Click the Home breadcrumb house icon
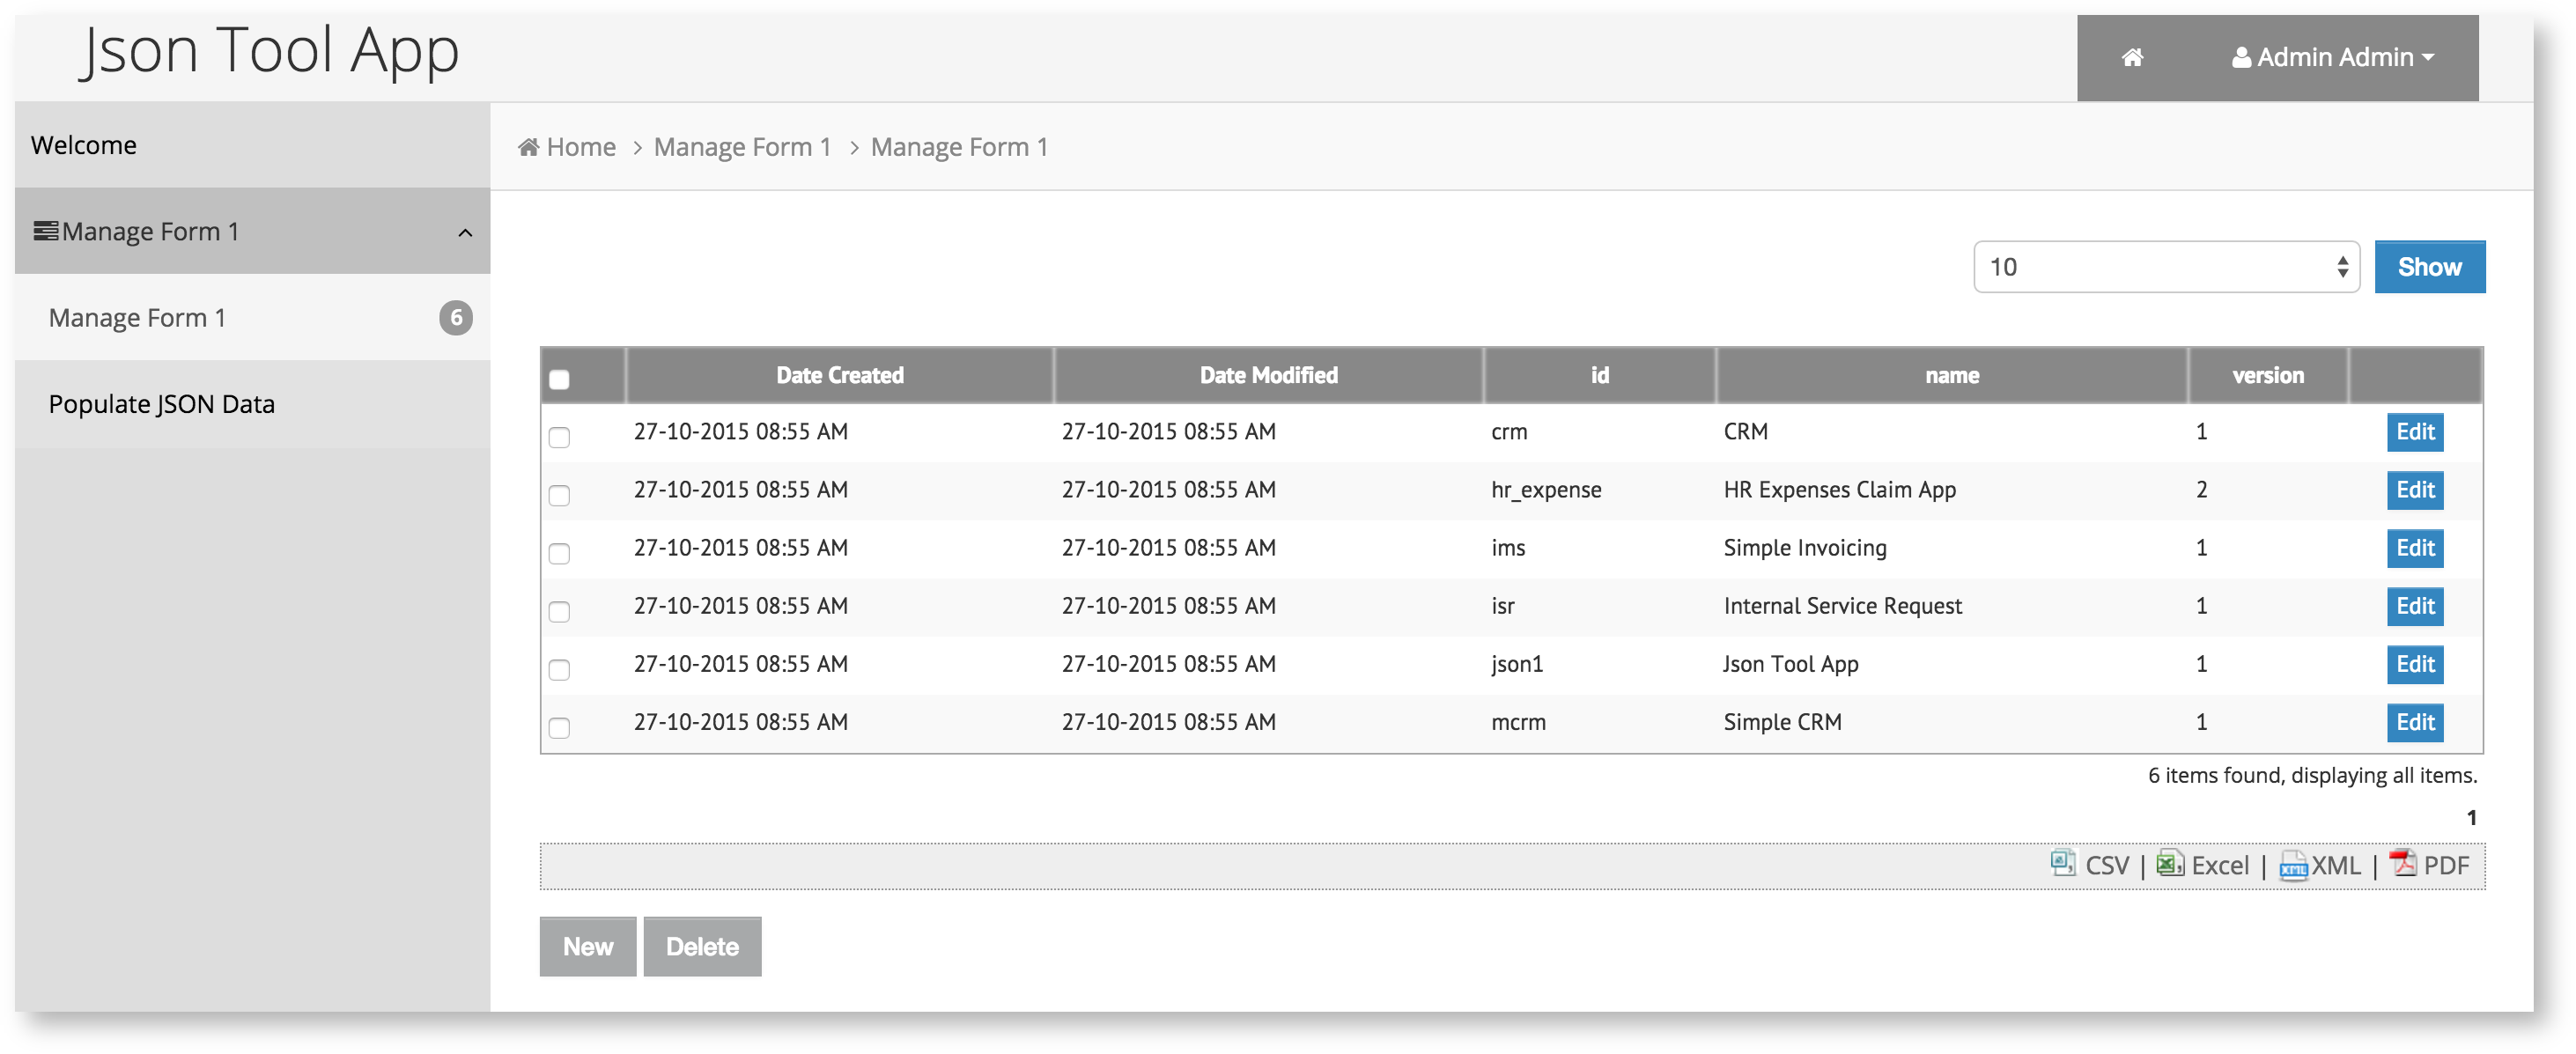Image resolution: width=2576 pixels, height=1054 pixels. pos(528,147)
